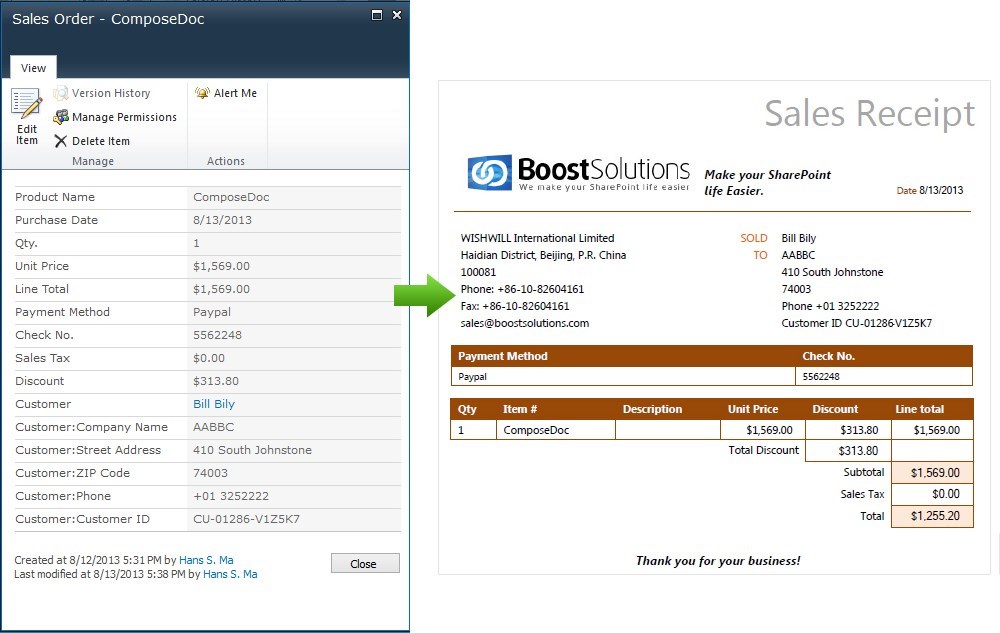Click the Alert Me bell icon
The height and width of the screenshot is (633, 1000).
click(x=202, y=93)
